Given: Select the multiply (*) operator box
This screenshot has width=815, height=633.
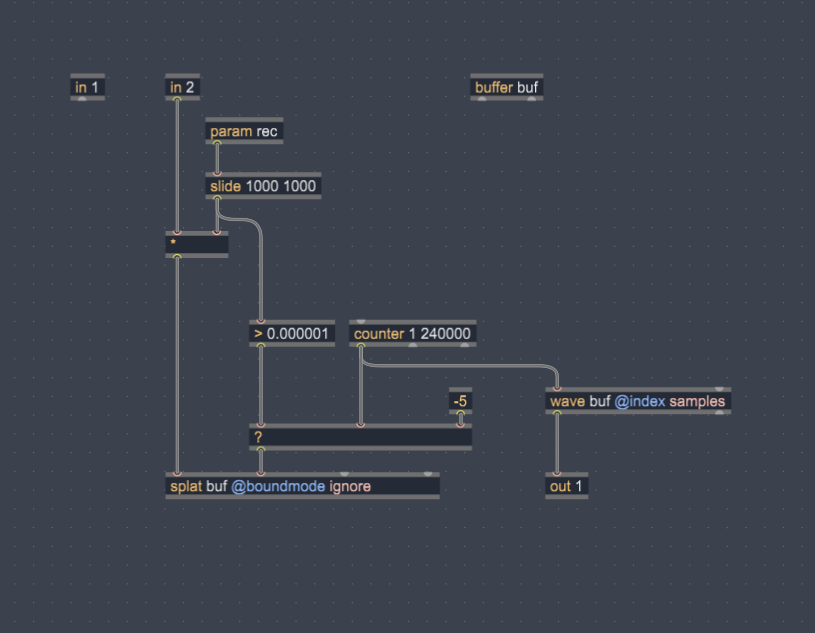Looking at the screenshot, I should pos(197,244).
